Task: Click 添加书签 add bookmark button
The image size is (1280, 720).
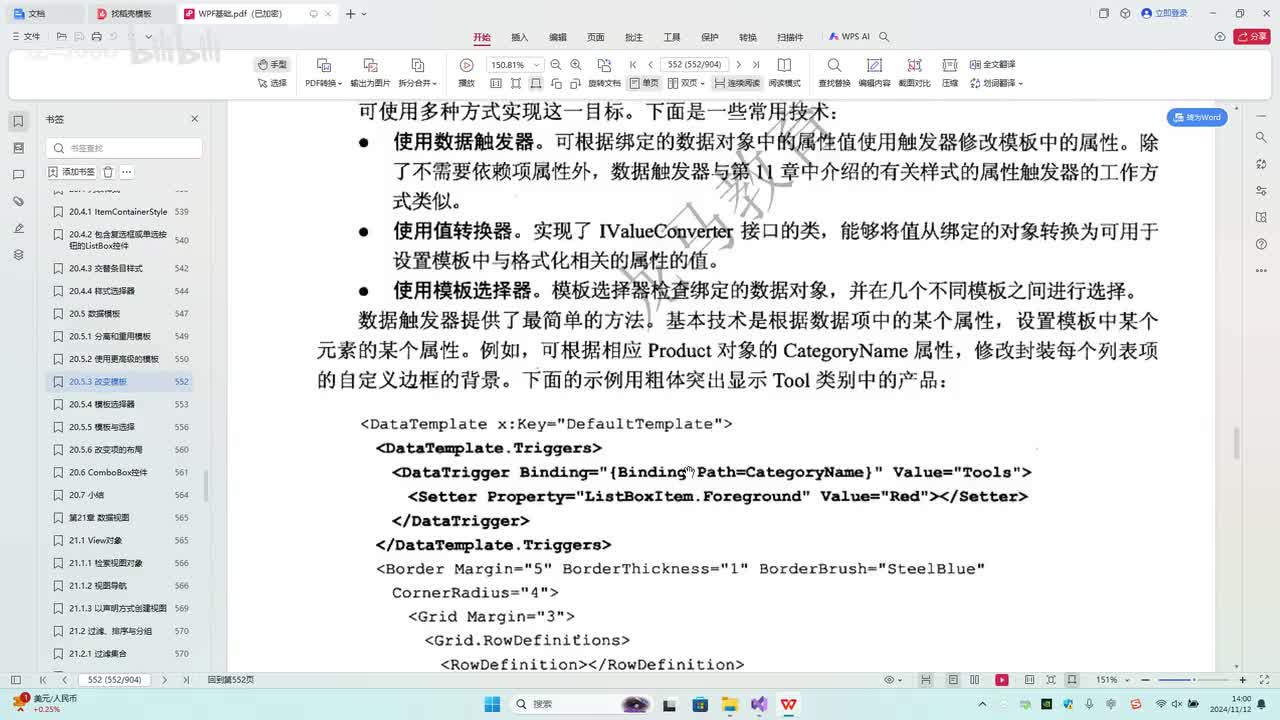Action: pyautogui.click(x=72, y=172)
